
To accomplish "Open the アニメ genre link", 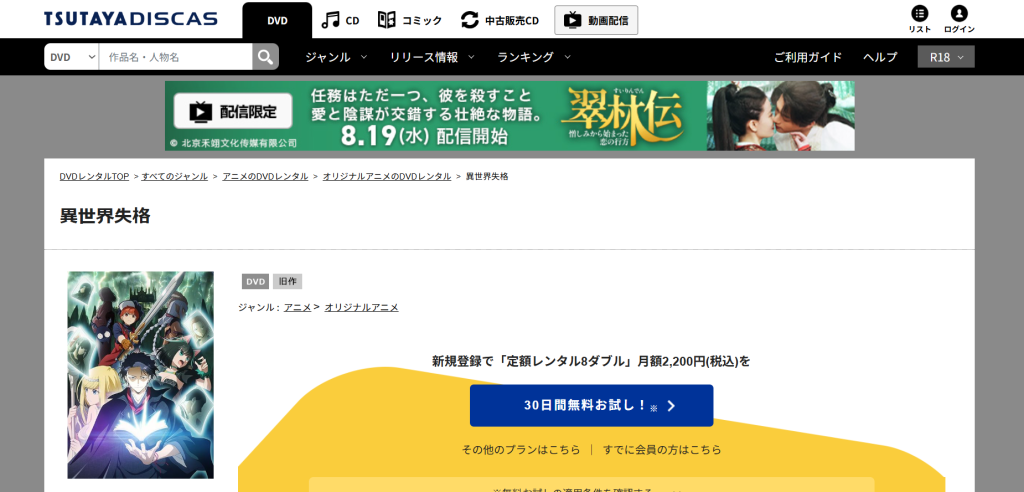I will [x=297, y=307].
